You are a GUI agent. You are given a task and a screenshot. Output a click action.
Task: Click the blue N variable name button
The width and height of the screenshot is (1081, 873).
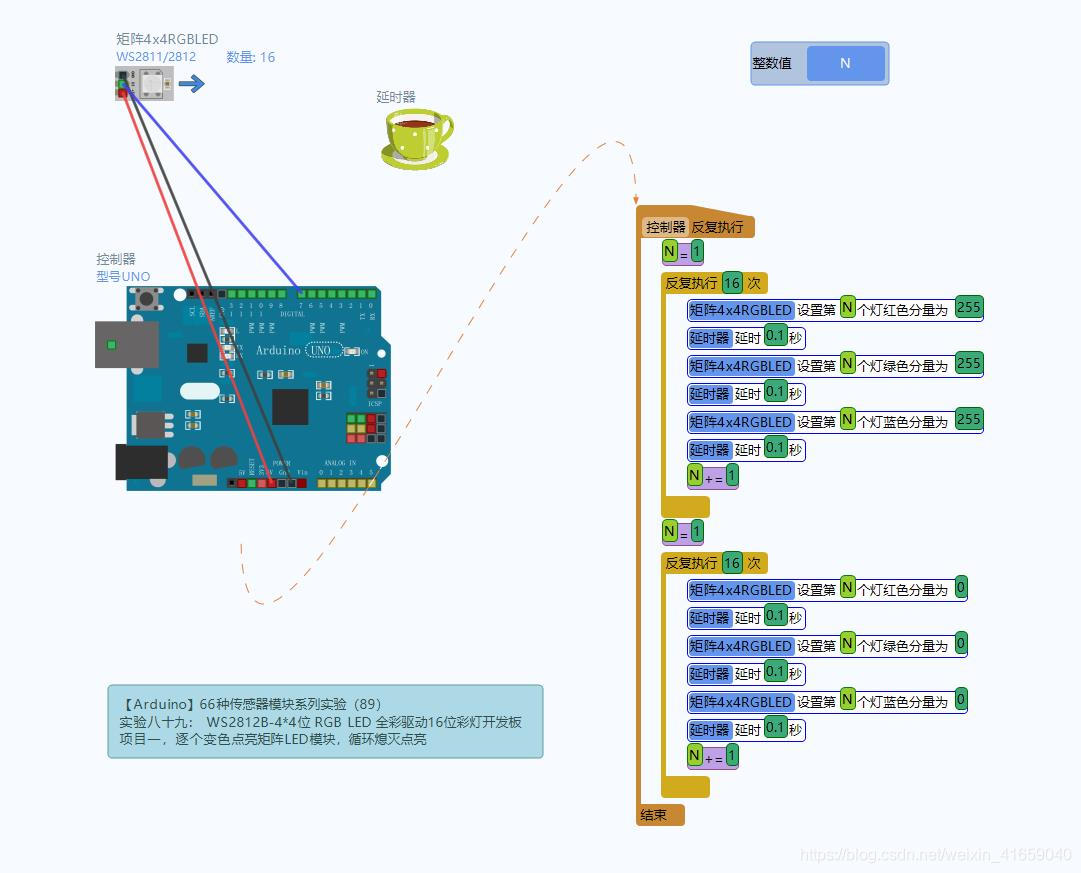(x=845, y=63)
